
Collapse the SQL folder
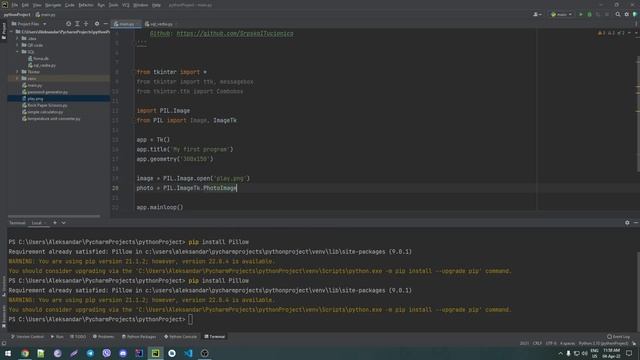(x=18, y=52)
